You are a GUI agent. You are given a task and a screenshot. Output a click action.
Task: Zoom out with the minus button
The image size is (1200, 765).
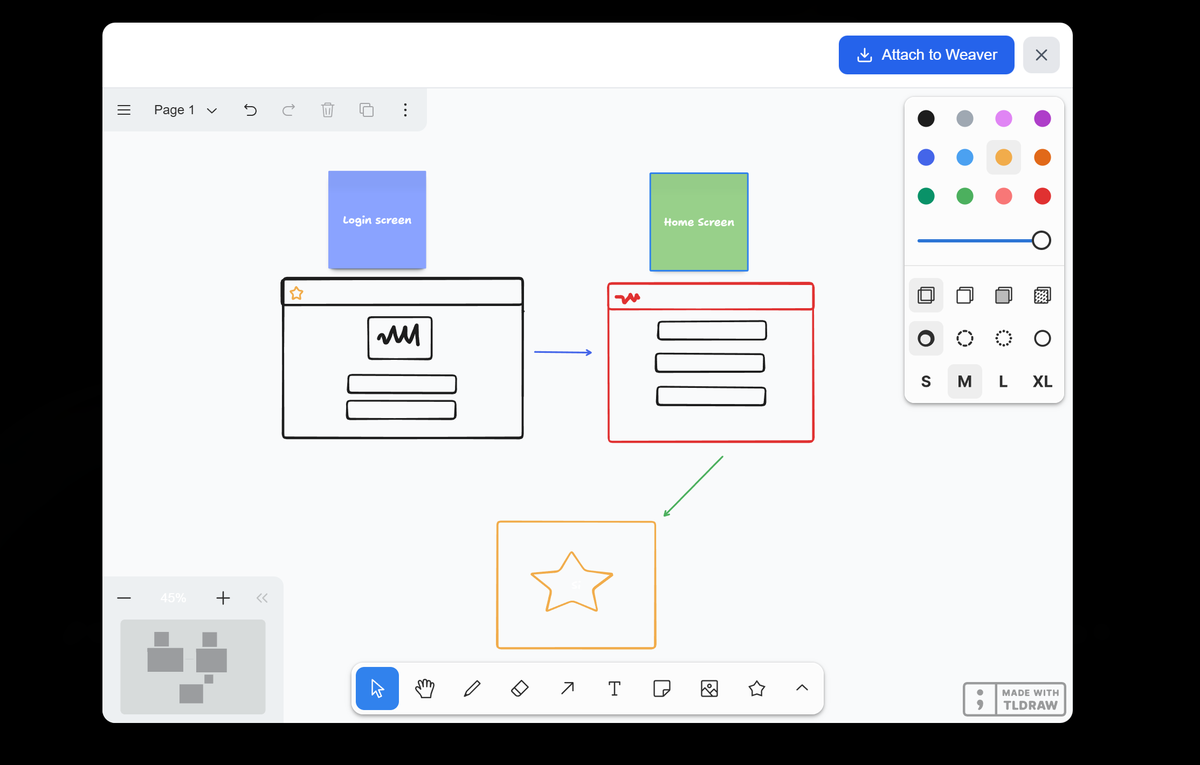pos(124,598)
